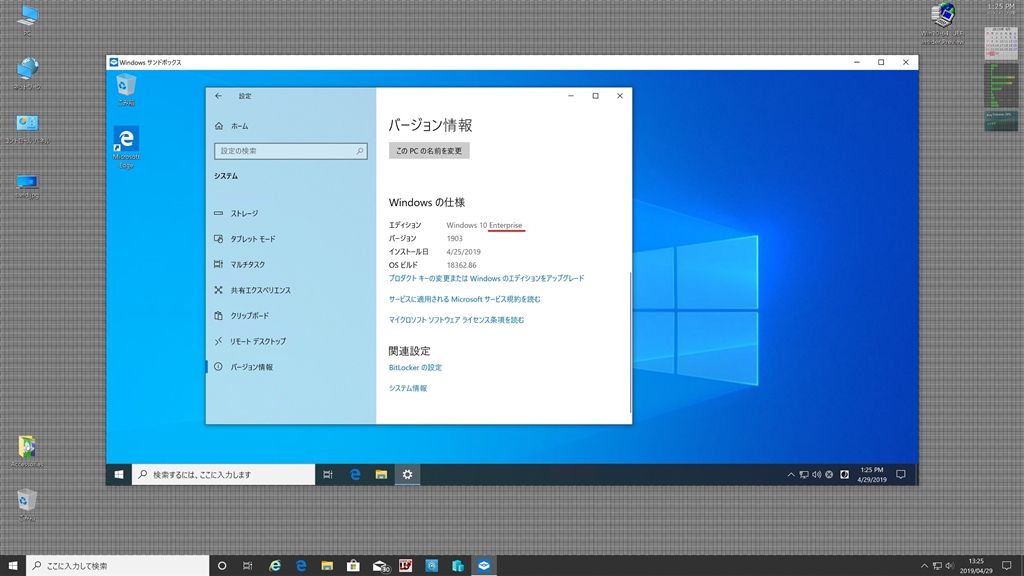1024x576 pixels.
Task: Maximize the Settings window
Action: click(x=595, y=96)
